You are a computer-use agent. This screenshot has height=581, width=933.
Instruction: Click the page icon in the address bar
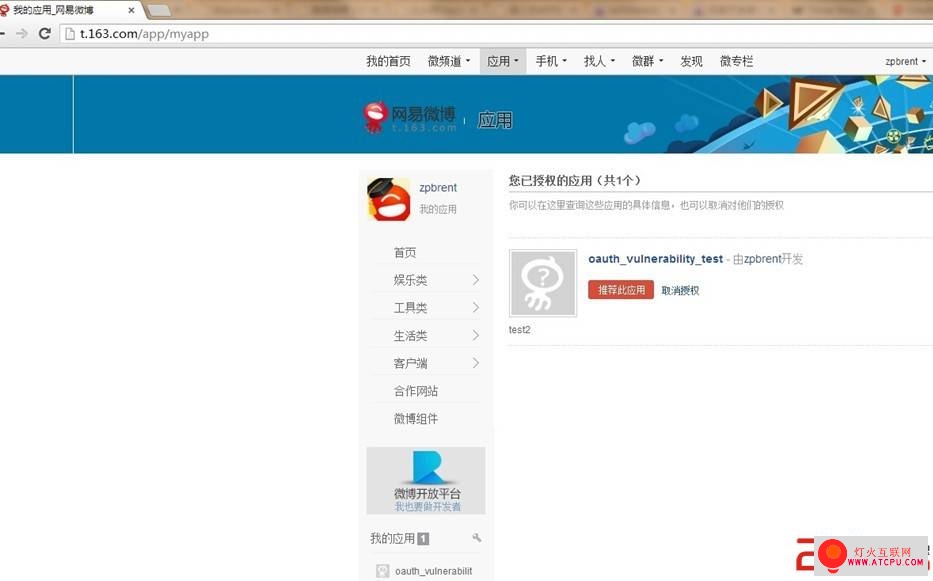point(70,34)
